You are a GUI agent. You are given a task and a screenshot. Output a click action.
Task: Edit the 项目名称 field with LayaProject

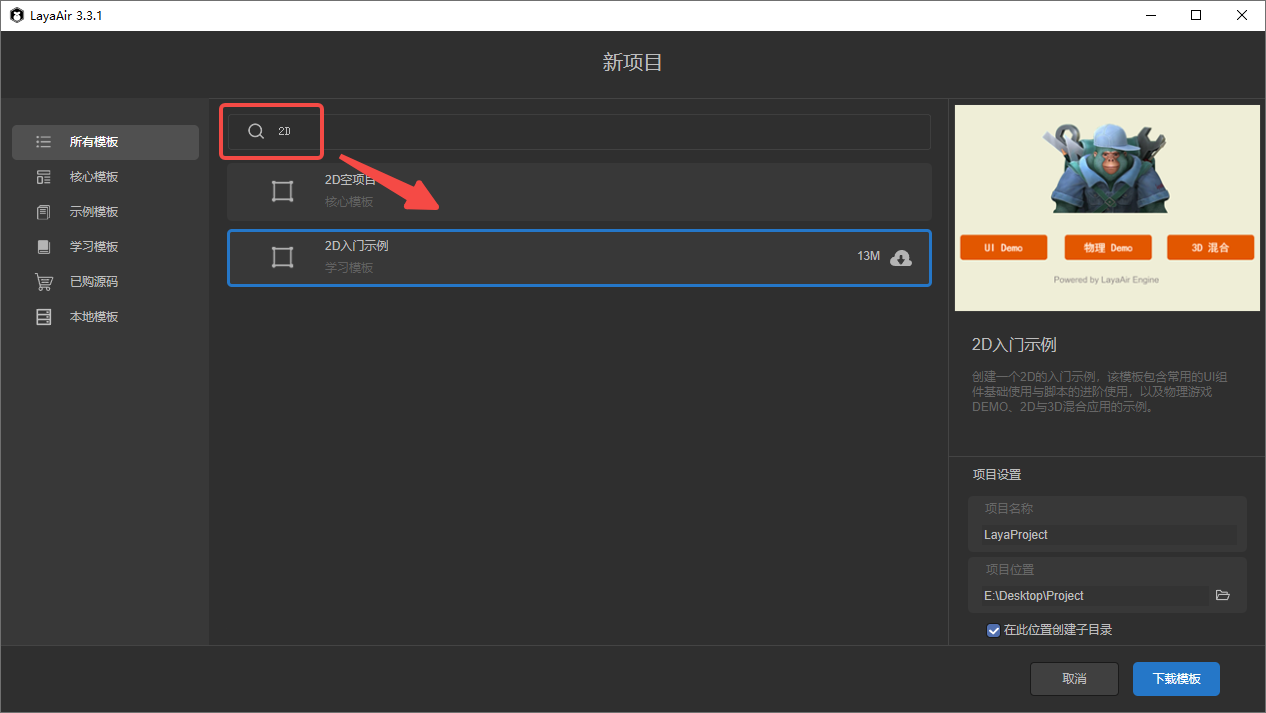tap(1106, 535)
